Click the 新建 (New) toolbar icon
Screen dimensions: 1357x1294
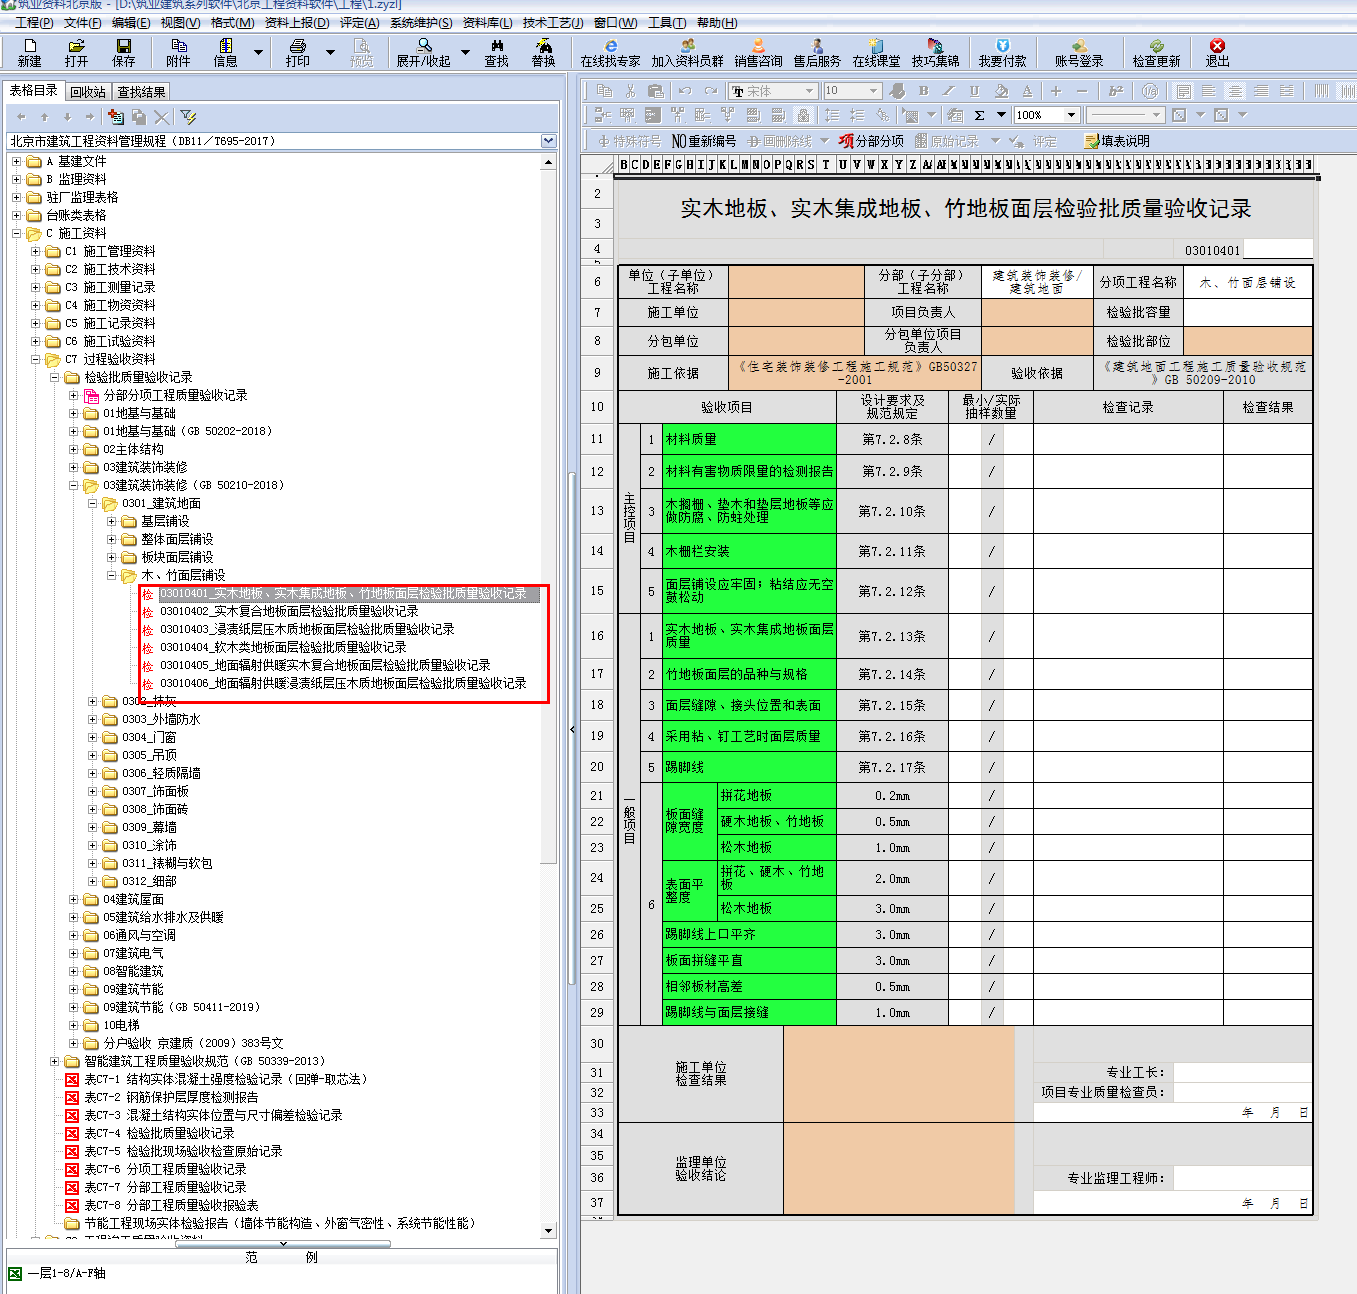pos(30,53)
